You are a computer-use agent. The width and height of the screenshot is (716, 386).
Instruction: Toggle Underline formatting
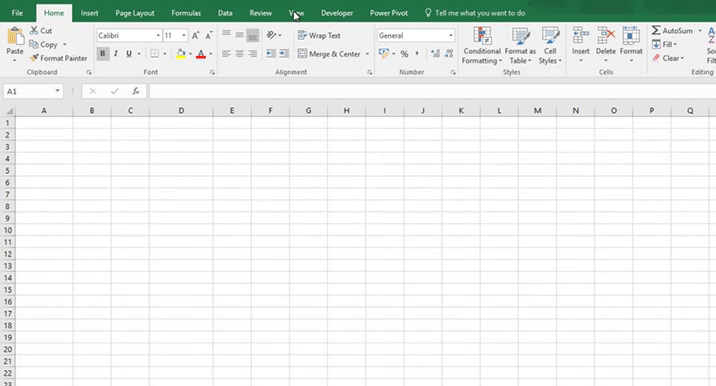[x=129, y=53]
